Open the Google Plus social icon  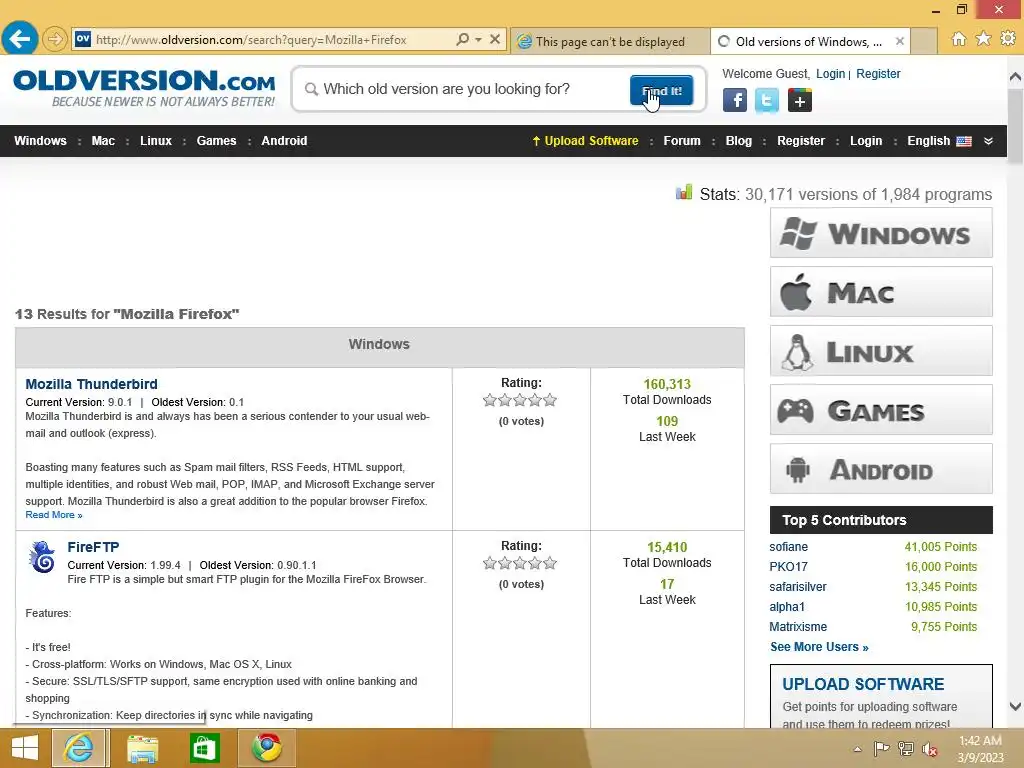(799, 100)
